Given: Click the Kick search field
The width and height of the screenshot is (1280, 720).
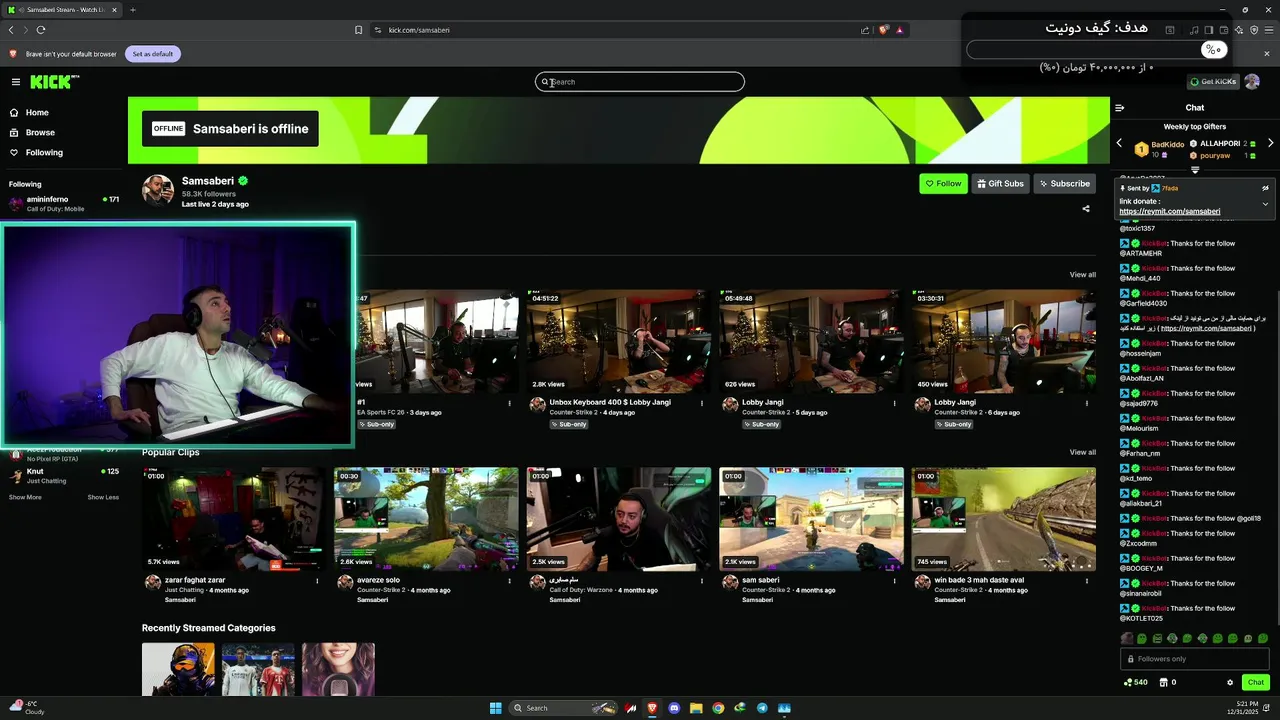Looking at the screenshot, I should pyautogui.click(x=640, y=82).
